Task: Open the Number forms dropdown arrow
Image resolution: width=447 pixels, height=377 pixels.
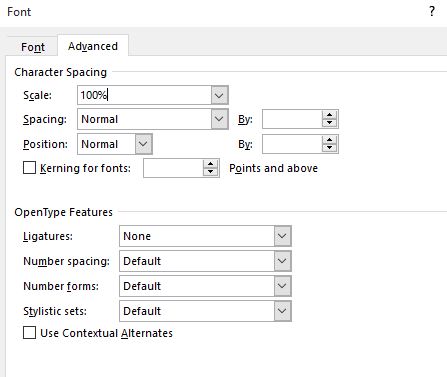Action: pyautogui.click(x=282, y=286)
